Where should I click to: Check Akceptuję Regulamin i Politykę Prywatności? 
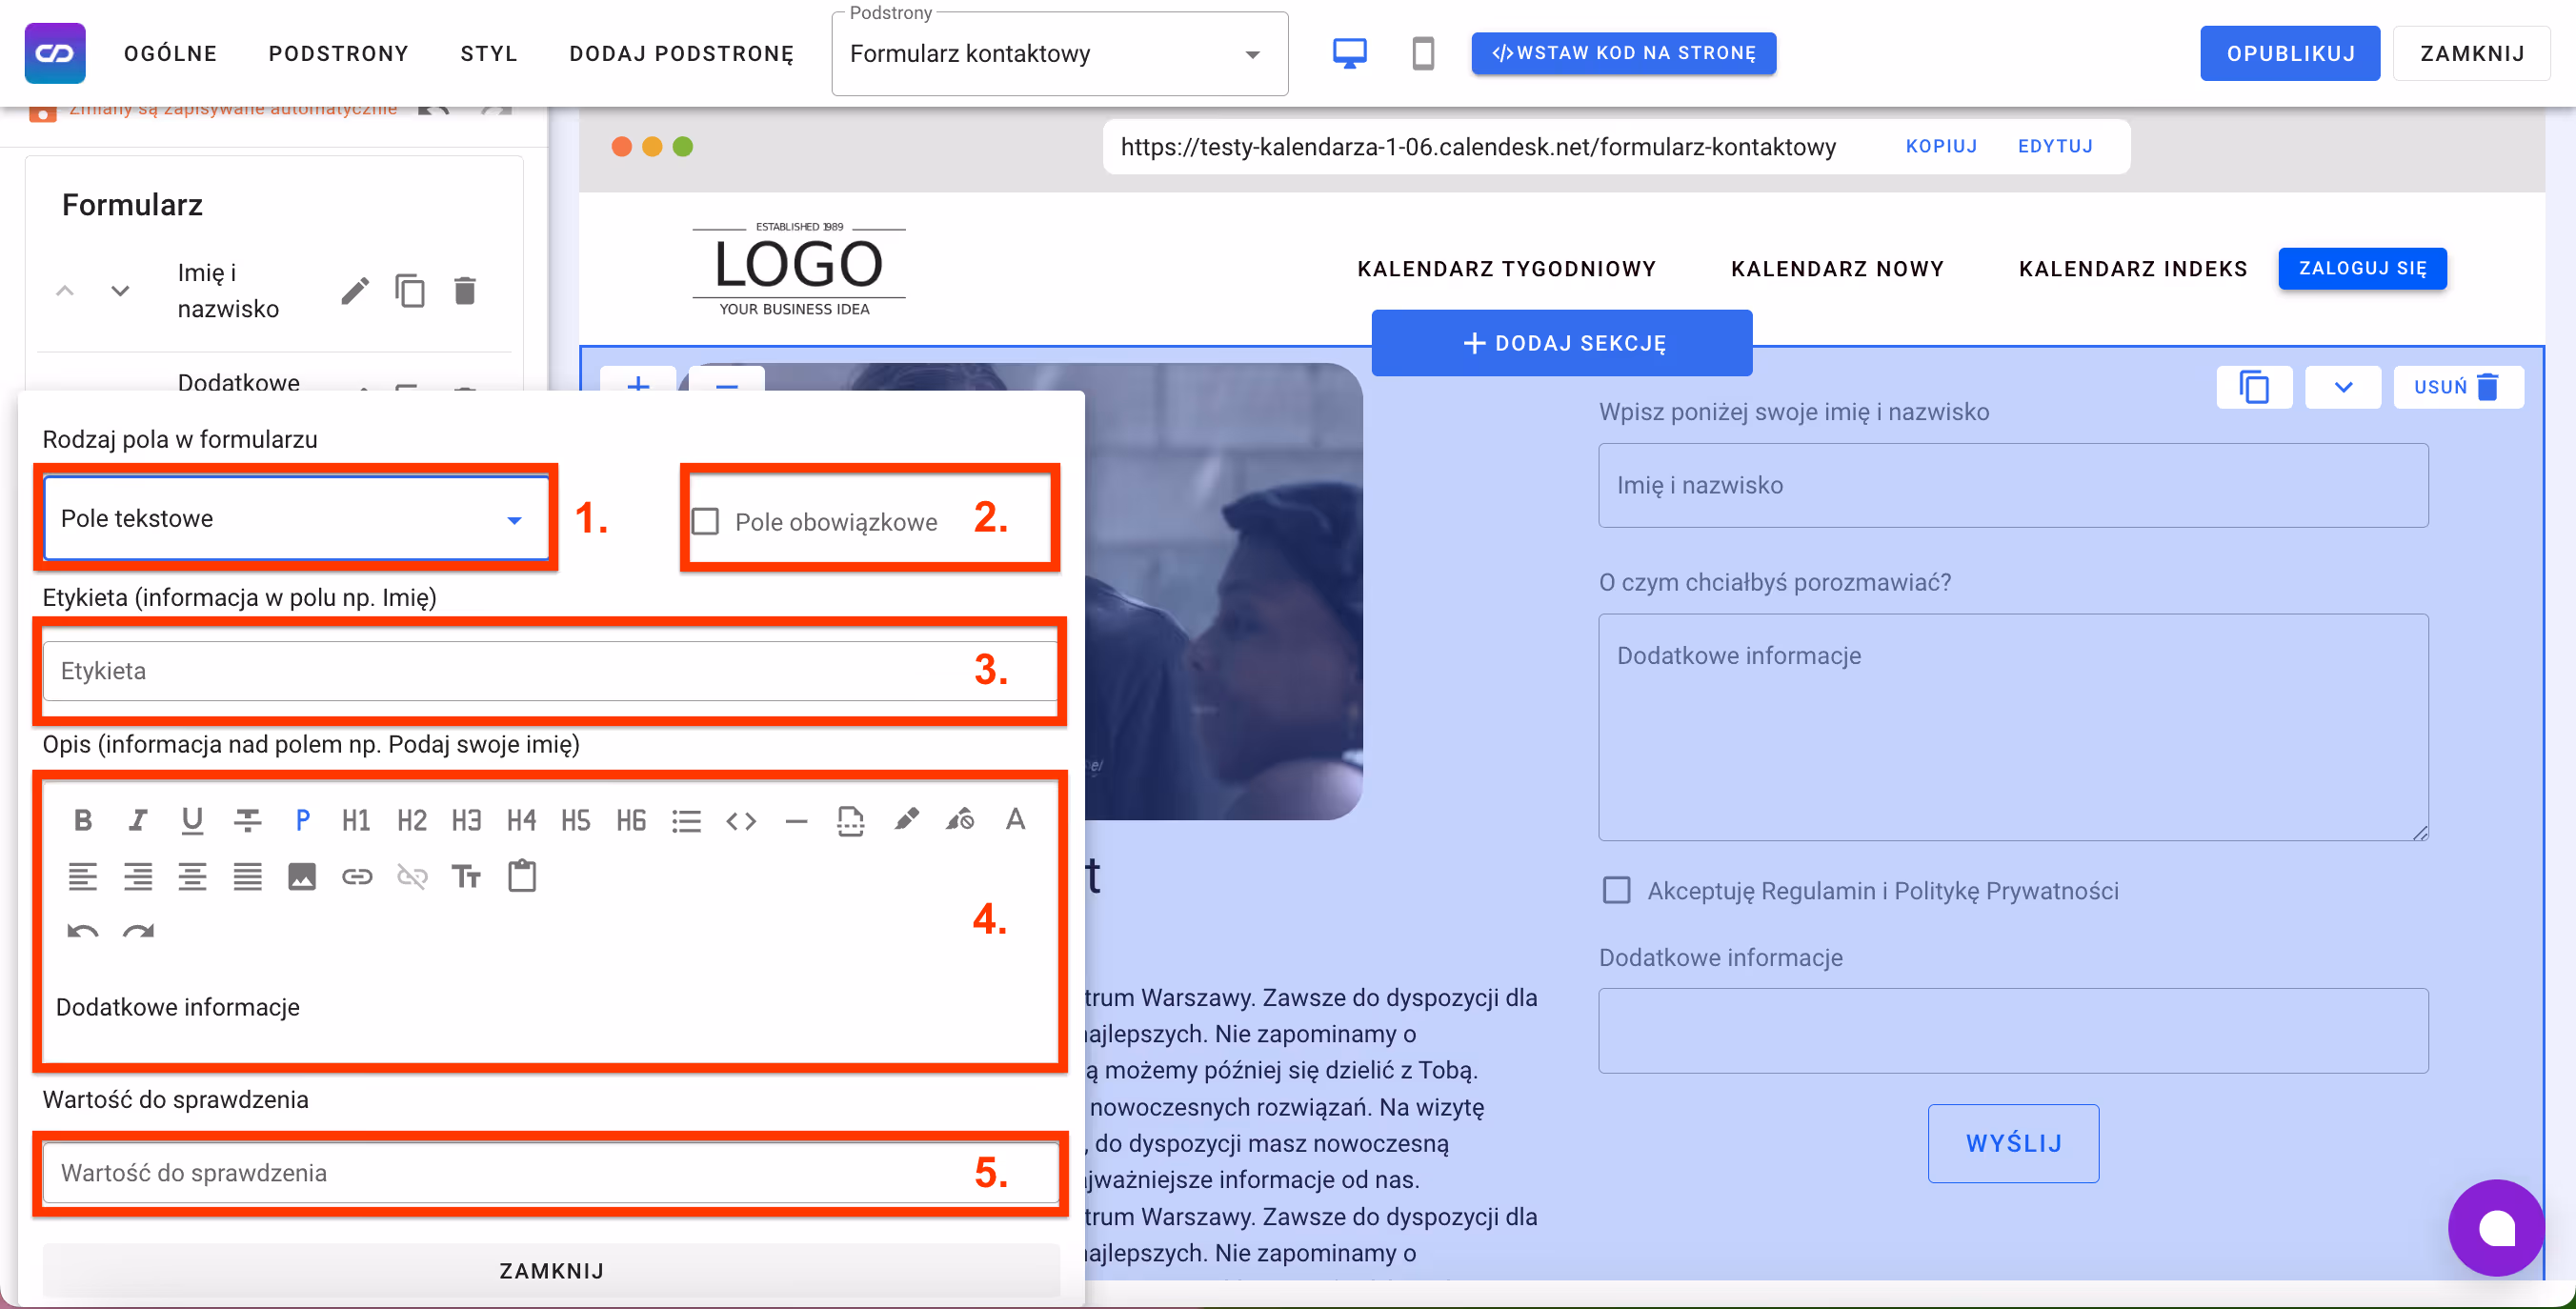(1616, 890)
